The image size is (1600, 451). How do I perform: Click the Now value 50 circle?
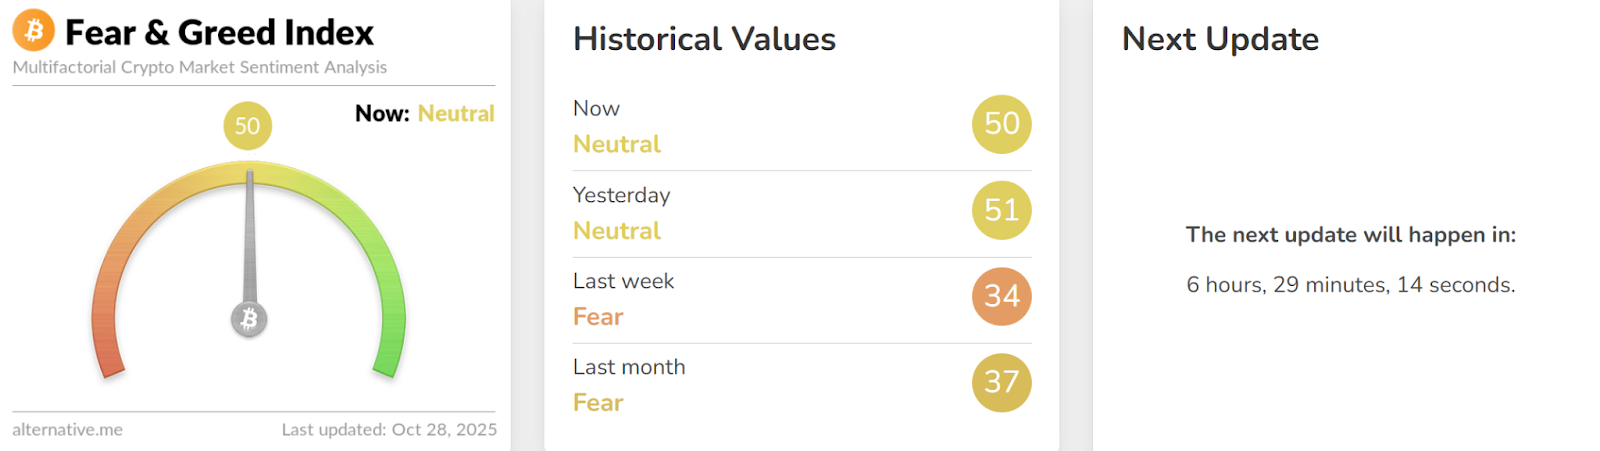tap(1001, 124)
